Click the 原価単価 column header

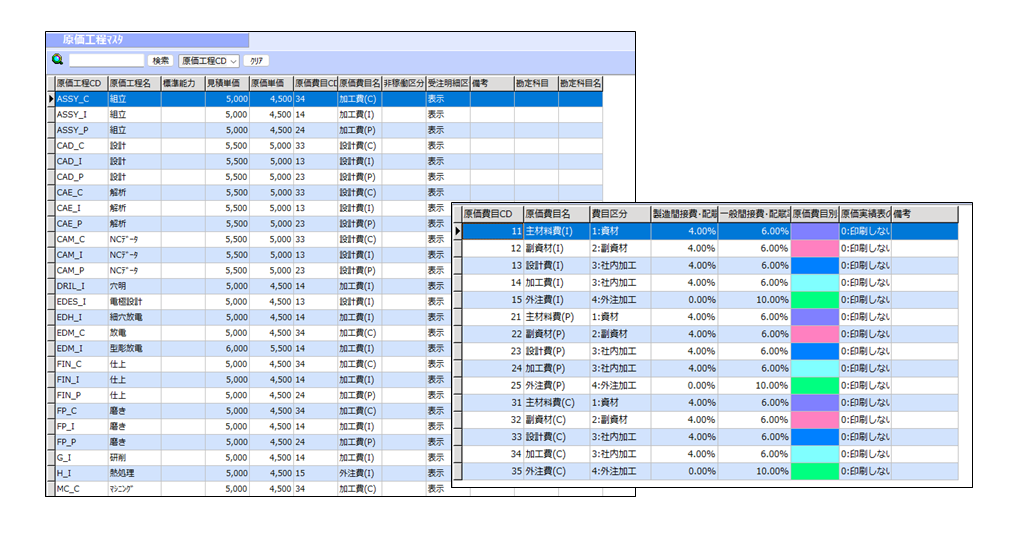[x=271, y=83]
